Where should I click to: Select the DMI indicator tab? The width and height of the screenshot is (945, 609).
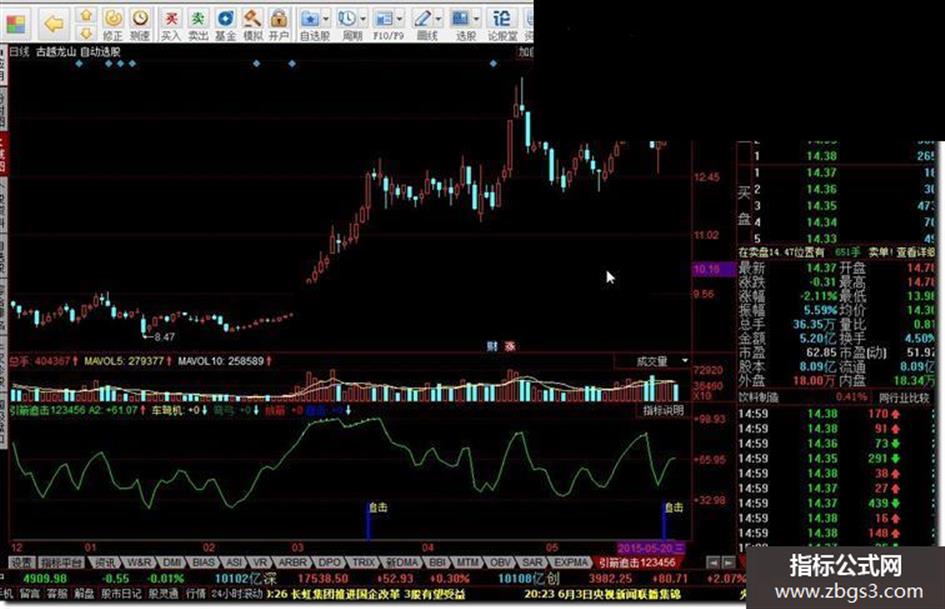point(172,563)
